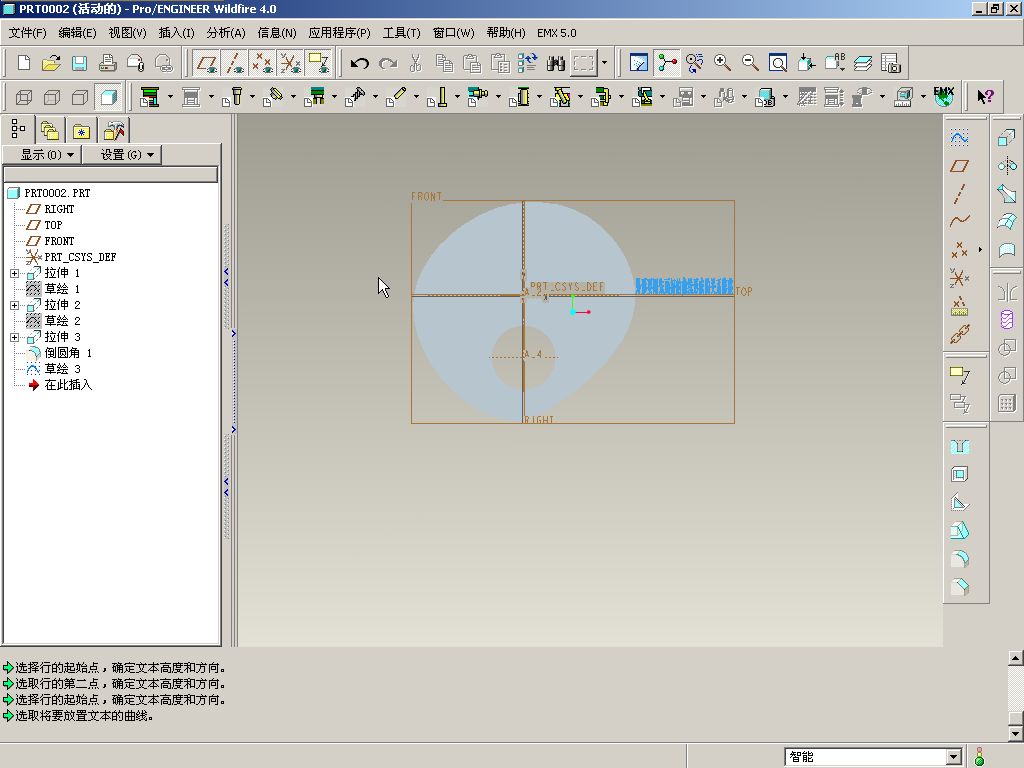1024x768 pixels.
Task: Toggle coordinate systems display
Action: click(290, 63)
